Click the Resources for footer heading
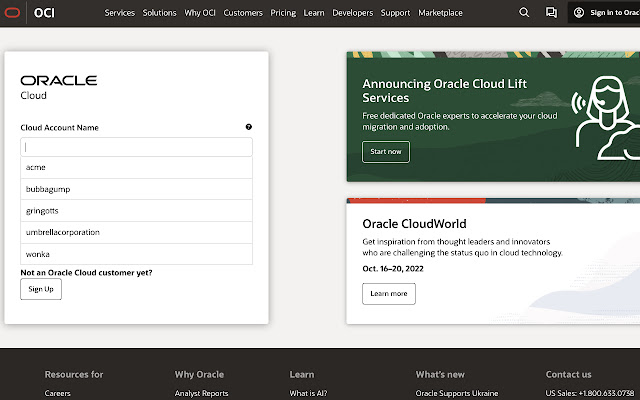The image size is (640, 400). [74, 374]
